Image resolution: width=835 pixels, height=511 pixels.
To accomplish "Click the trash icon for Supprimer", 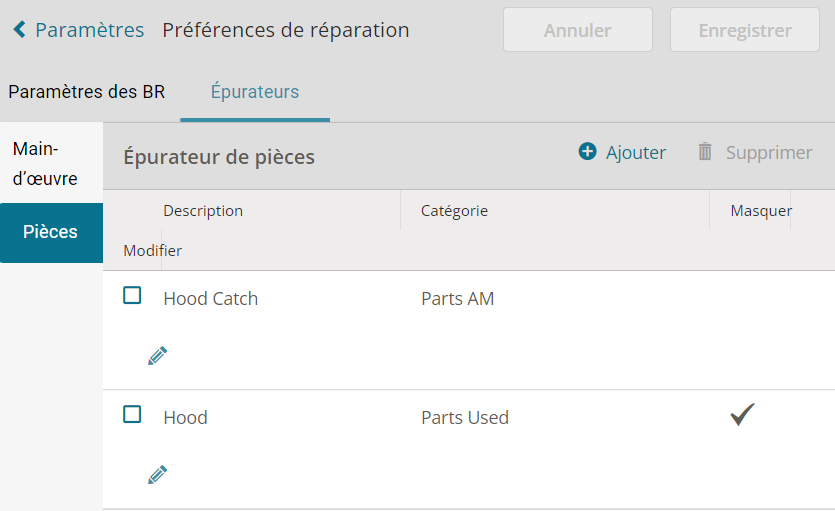I will coord(705,152).
